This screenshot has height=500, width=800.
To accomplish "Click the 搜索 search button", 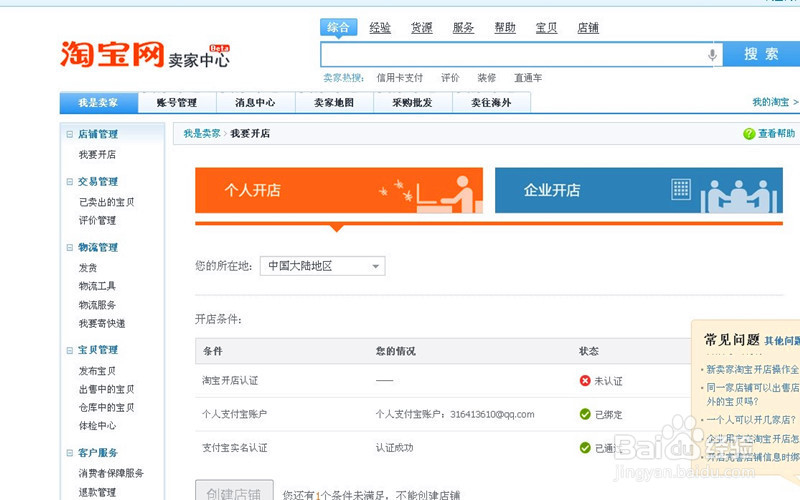I will pyautogui.click(x=761, y=54).
